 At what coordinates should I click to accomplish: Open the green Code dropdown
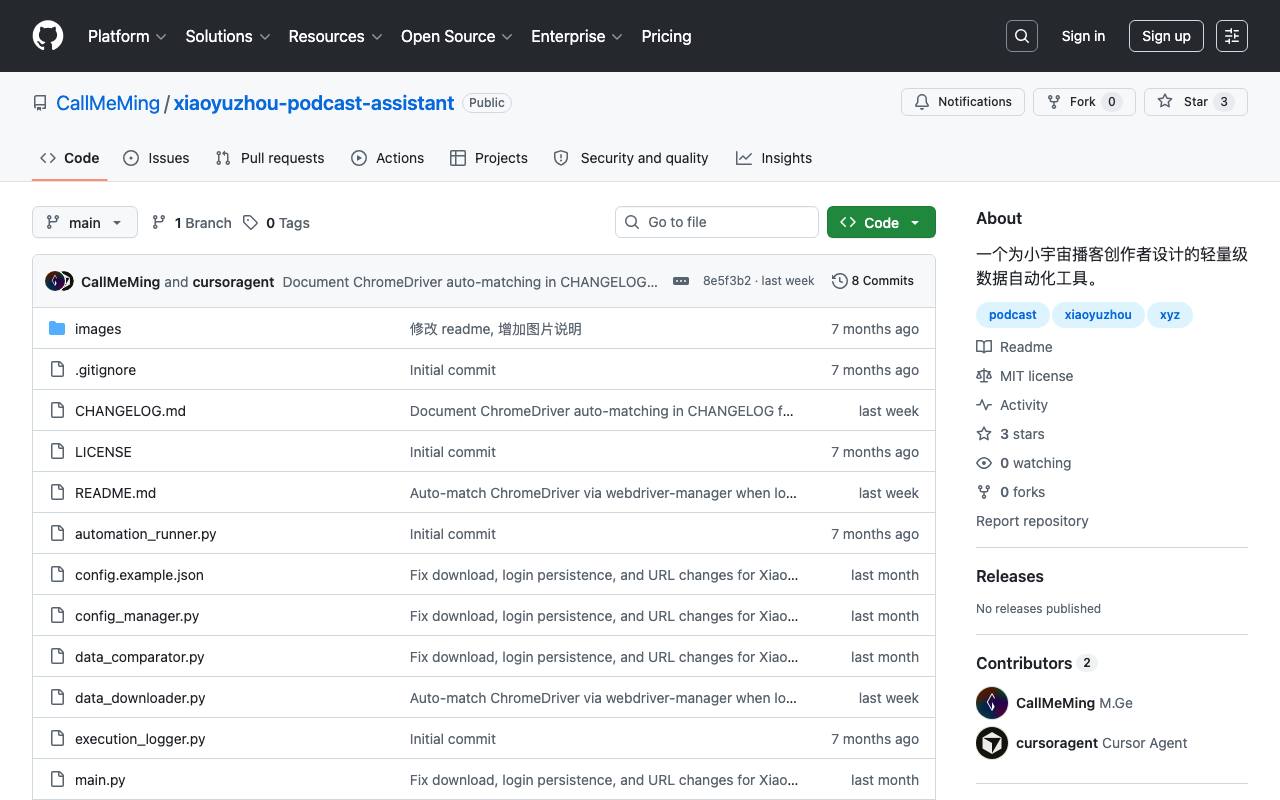point(881,222)
